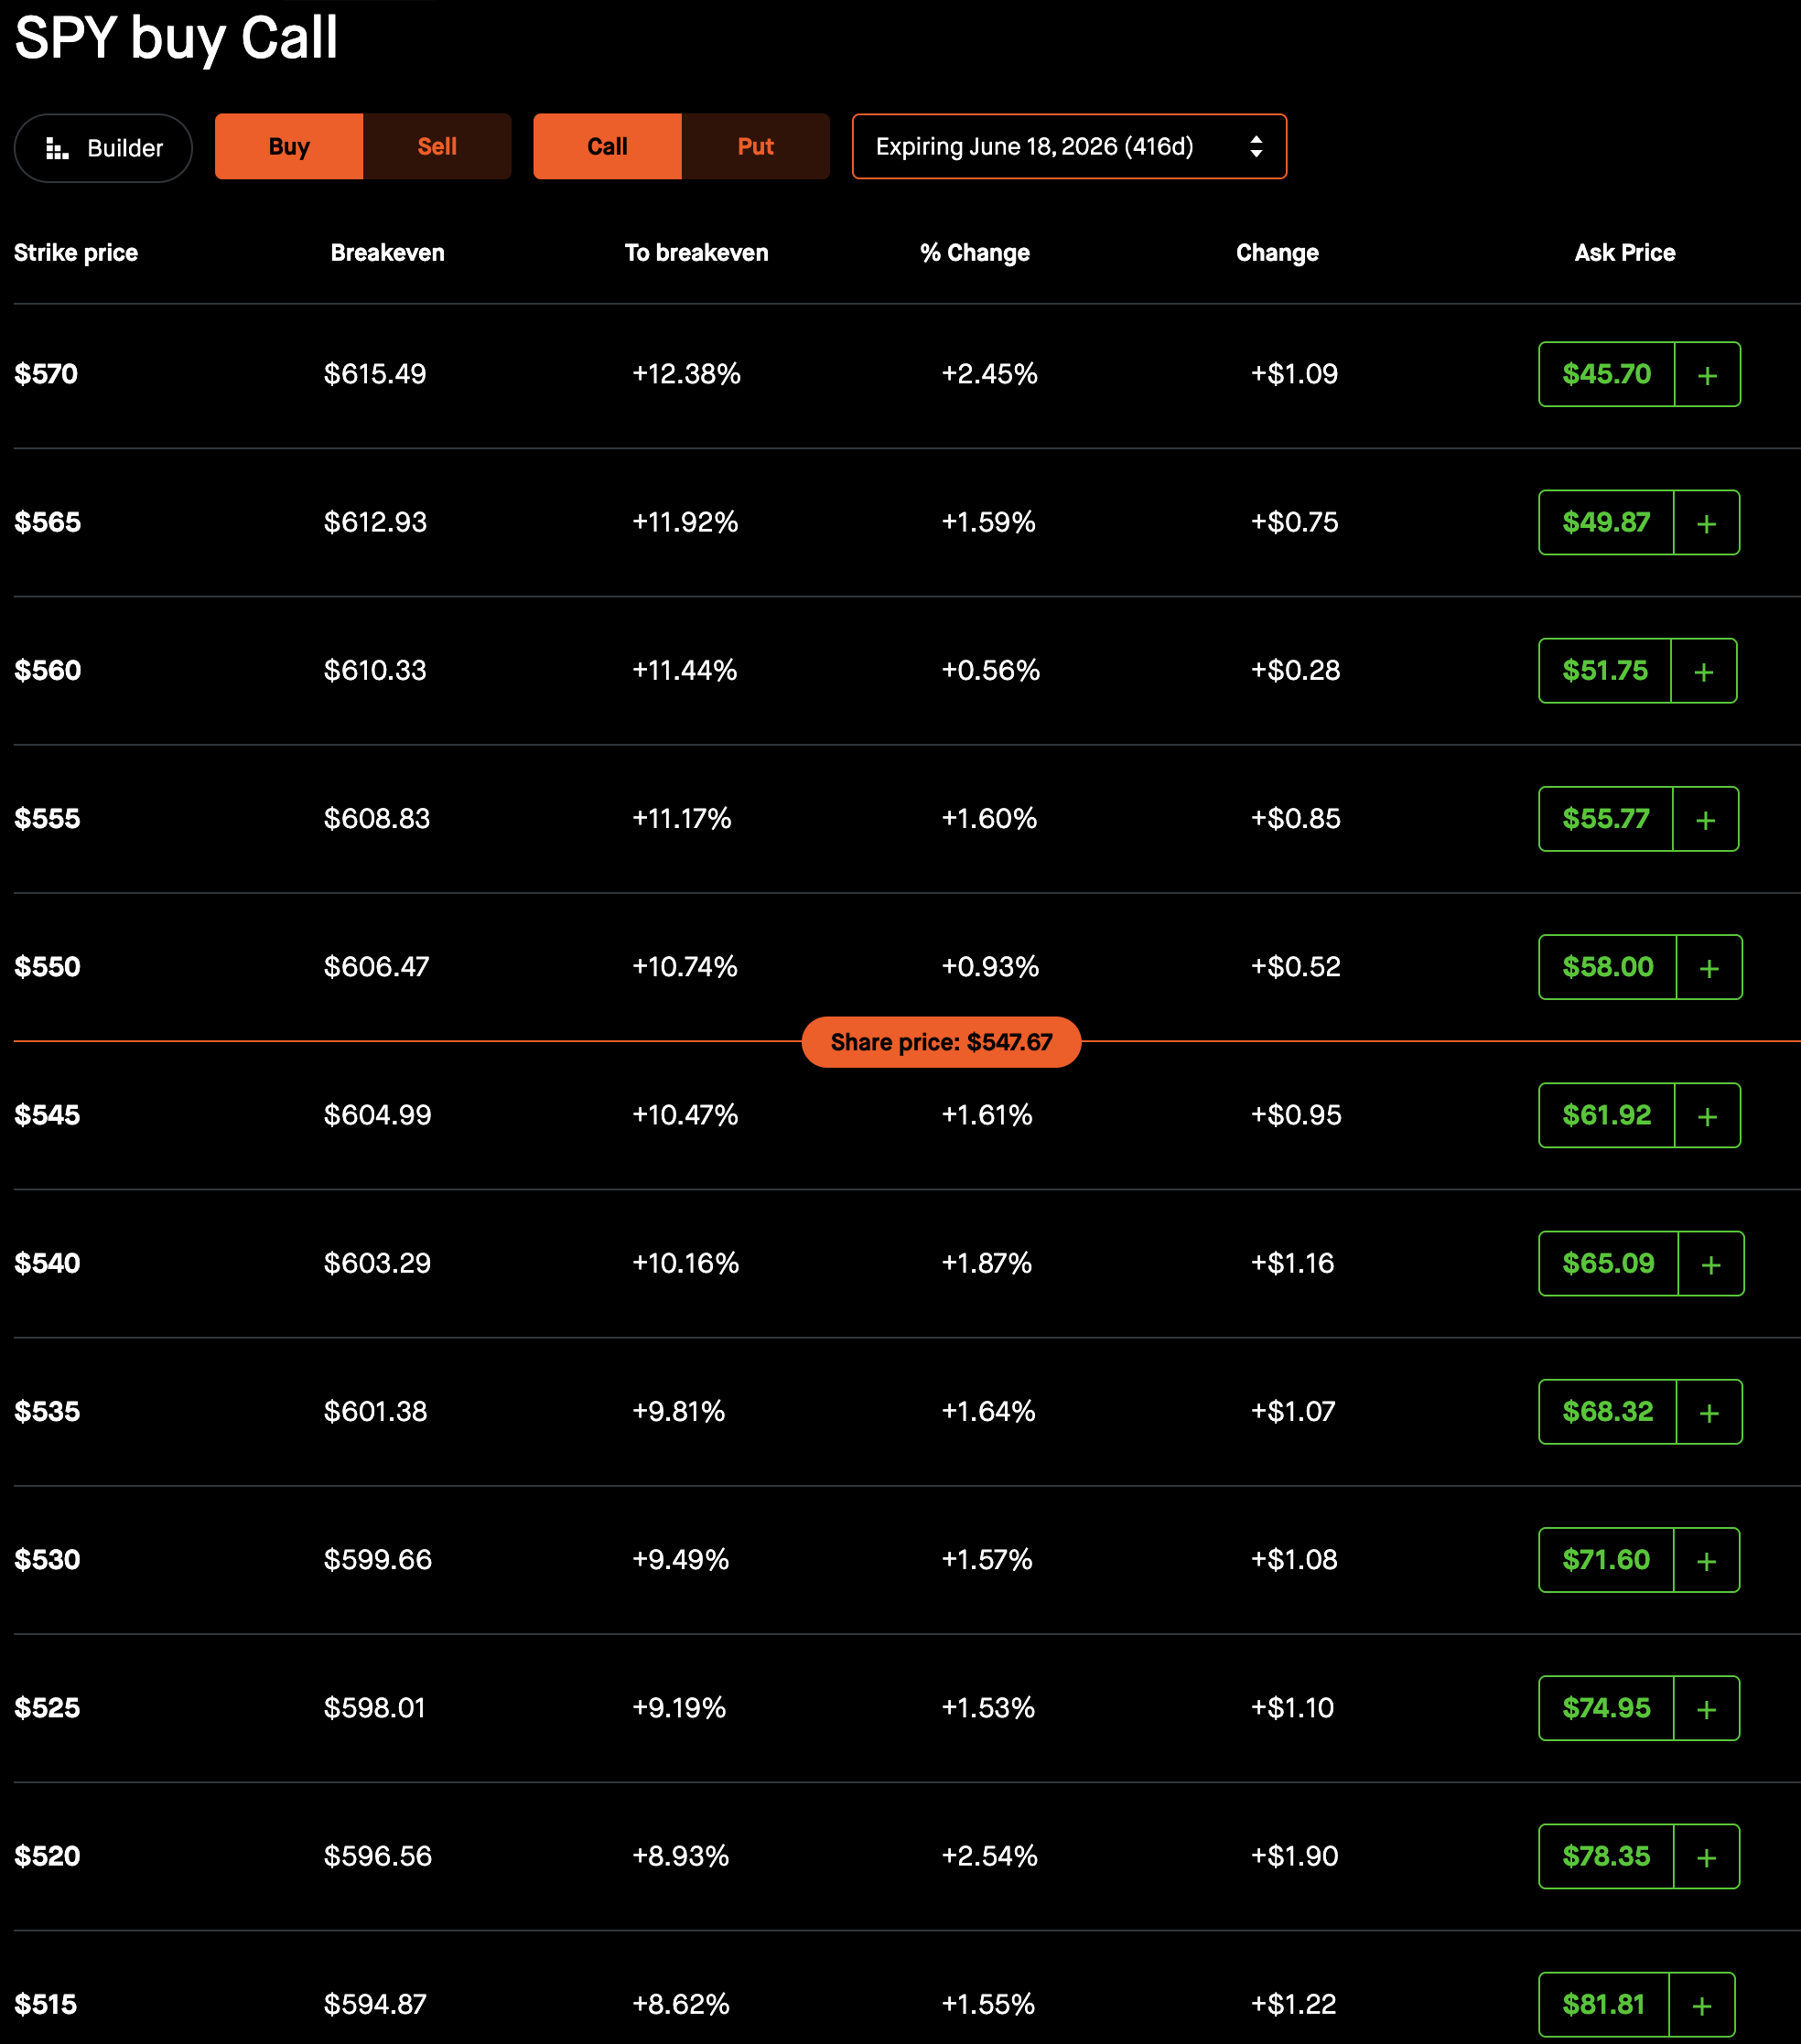
Task: Select the $560 strike price row
Action: coord(907,671)
